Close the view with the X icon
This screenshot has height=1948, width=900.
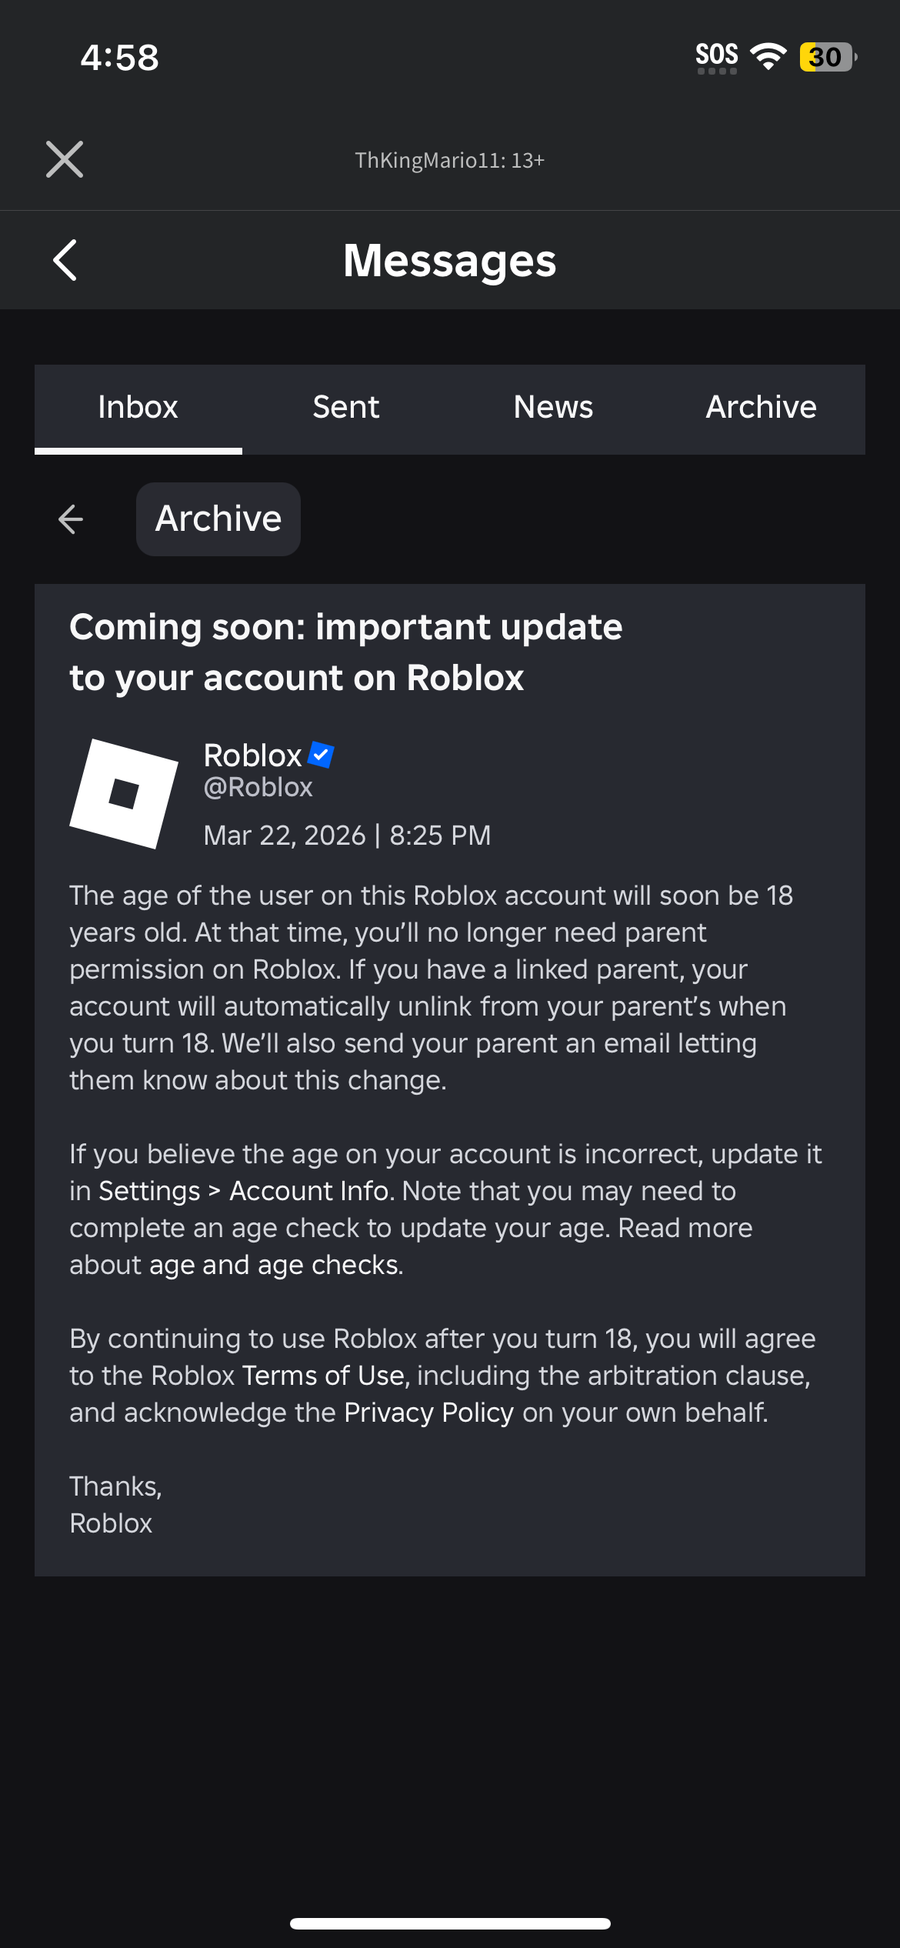point(65,159)
